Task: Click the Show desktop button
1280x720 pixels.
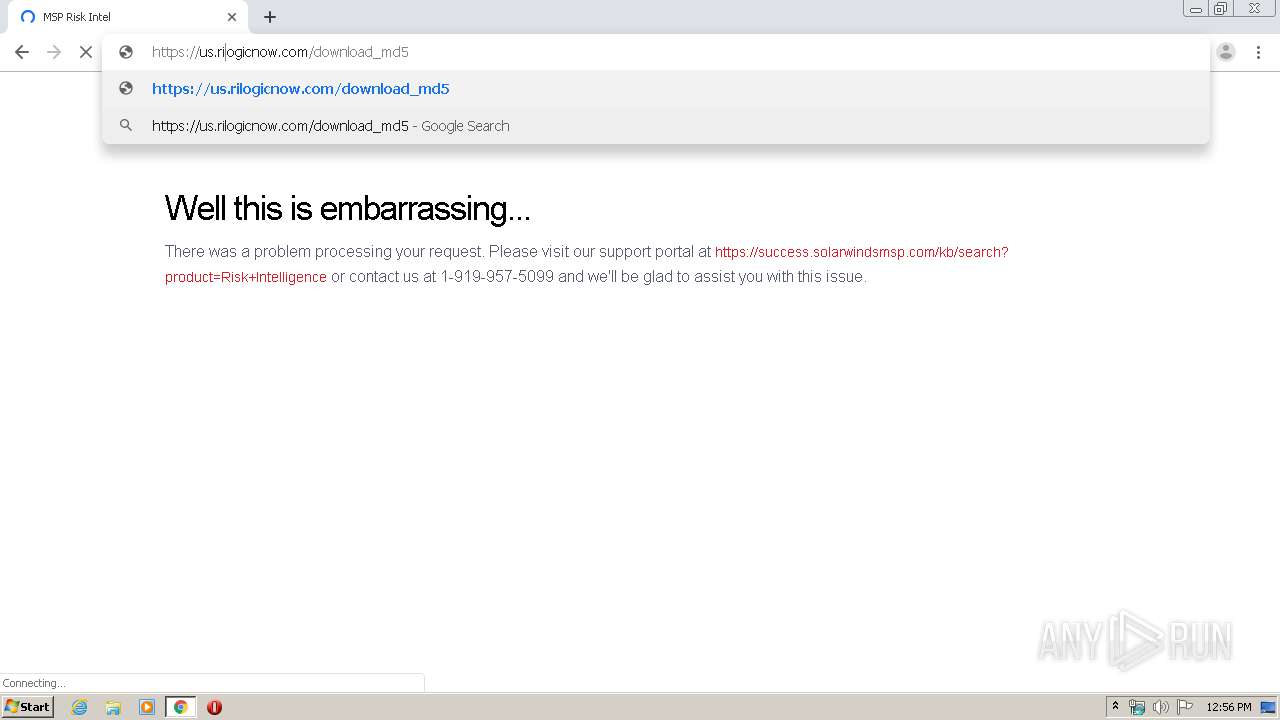Action: pos(1269,707)
